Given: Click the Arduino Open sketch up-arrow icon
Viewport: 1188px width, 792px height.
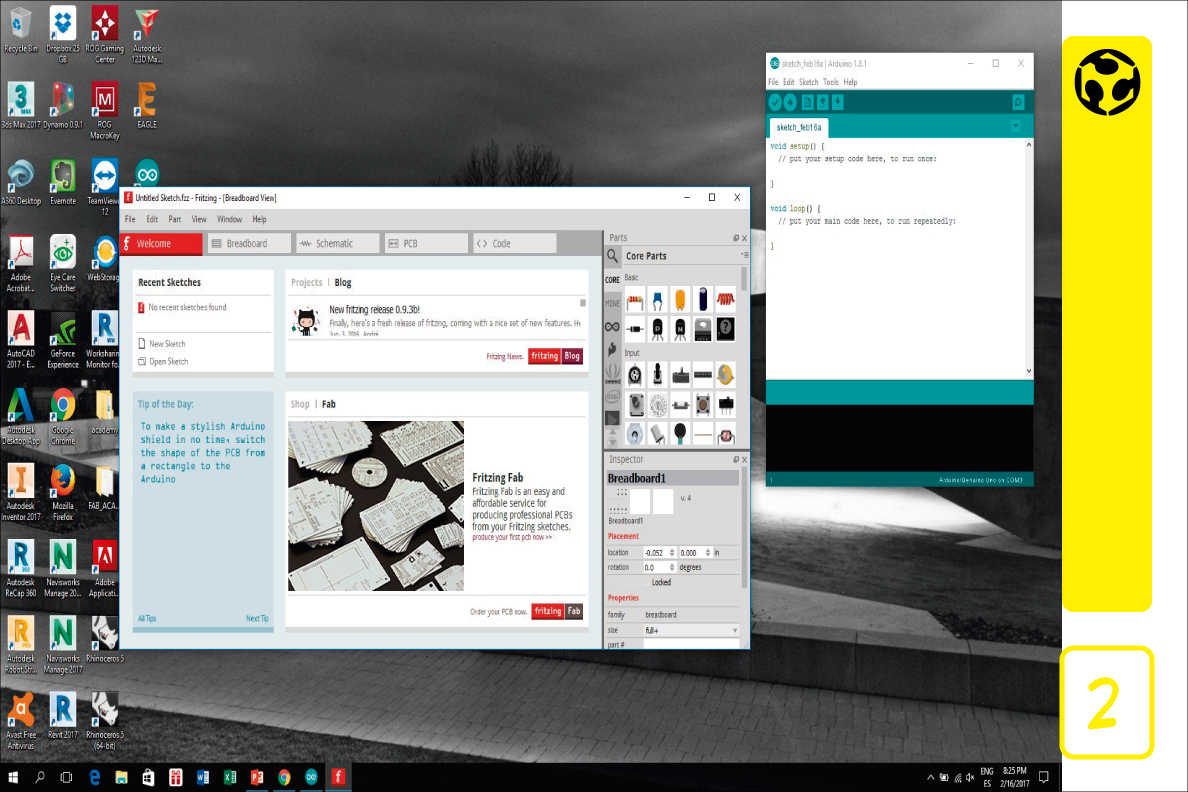Looking at the screenshot, I should pos(823,102).
